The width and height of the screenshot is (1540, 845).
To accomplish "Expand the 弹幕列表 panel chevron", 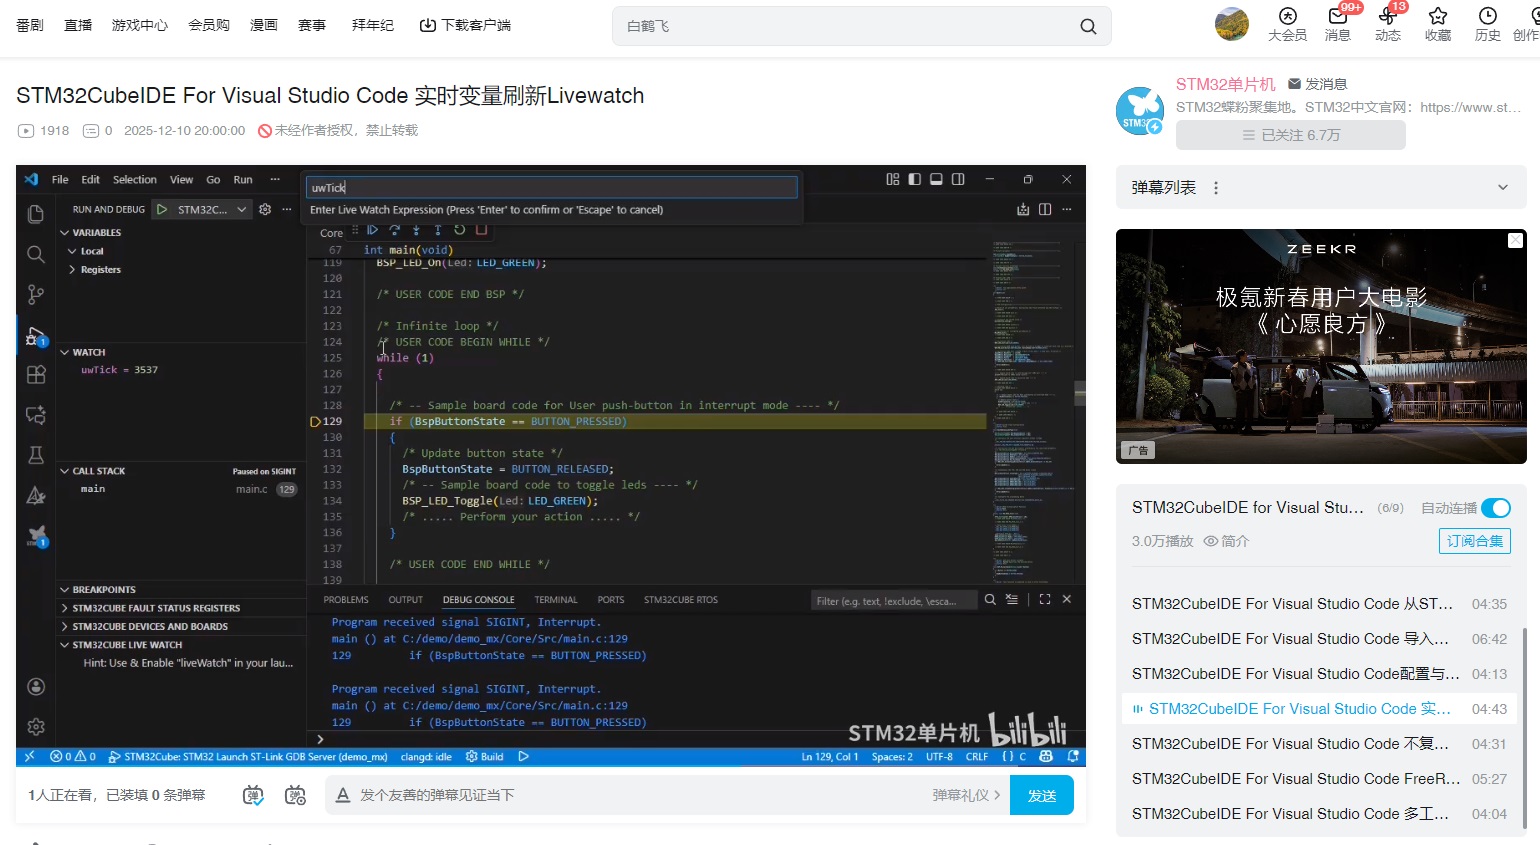I will point(1502,188).
